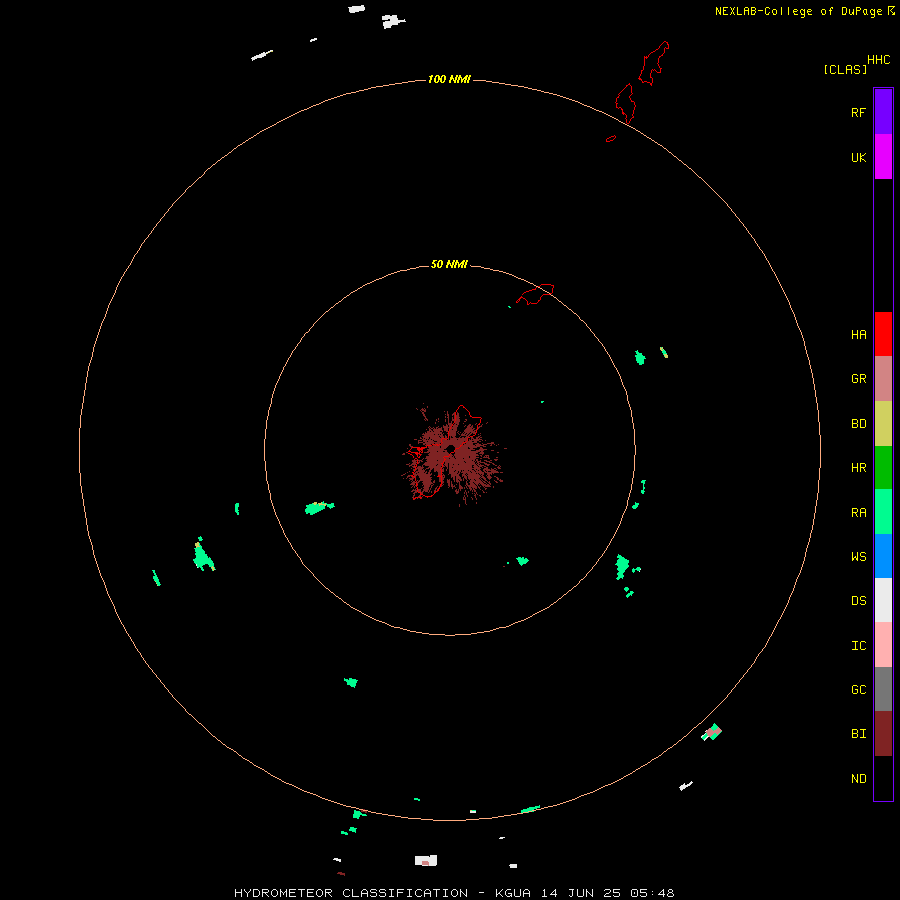Click the 50 NMI range ring label
Image resolution: width=900 pixels, height=900 pixels.
(x=449, y=265)
